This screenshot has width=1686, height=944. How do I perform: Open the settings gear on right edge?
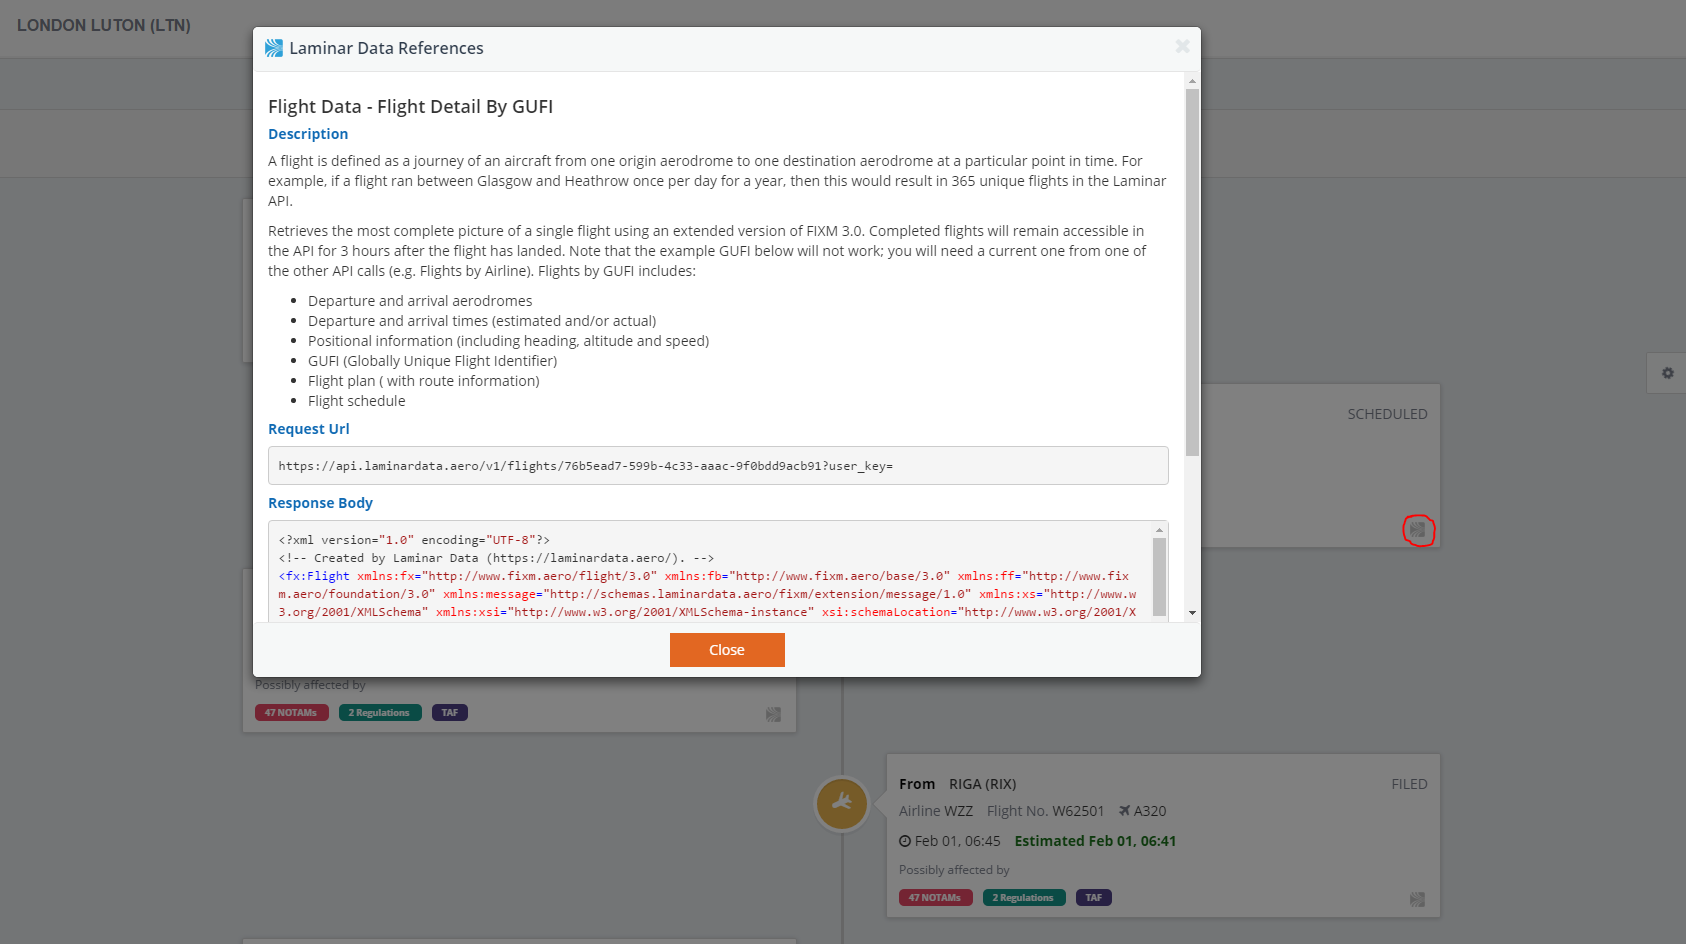click(1667, 373)
